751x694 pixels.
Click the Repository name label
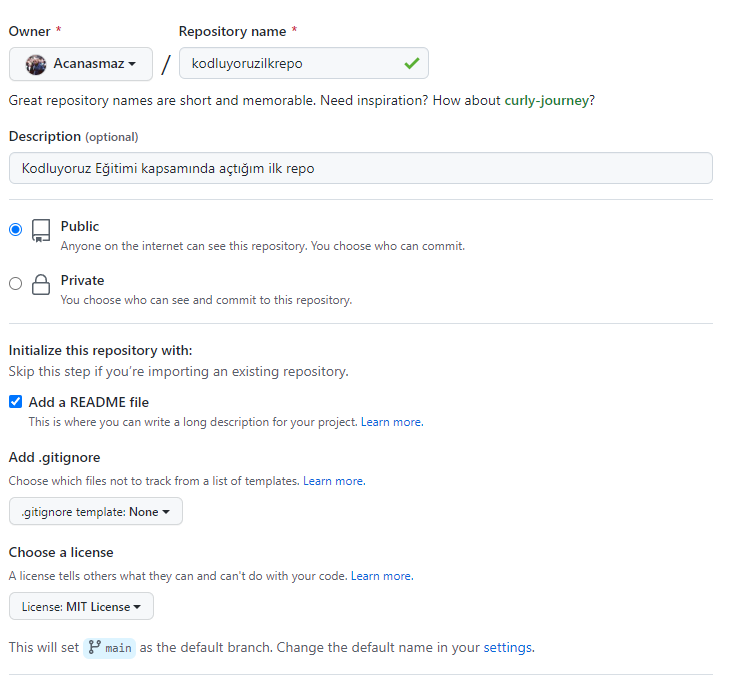coord(232,32)
